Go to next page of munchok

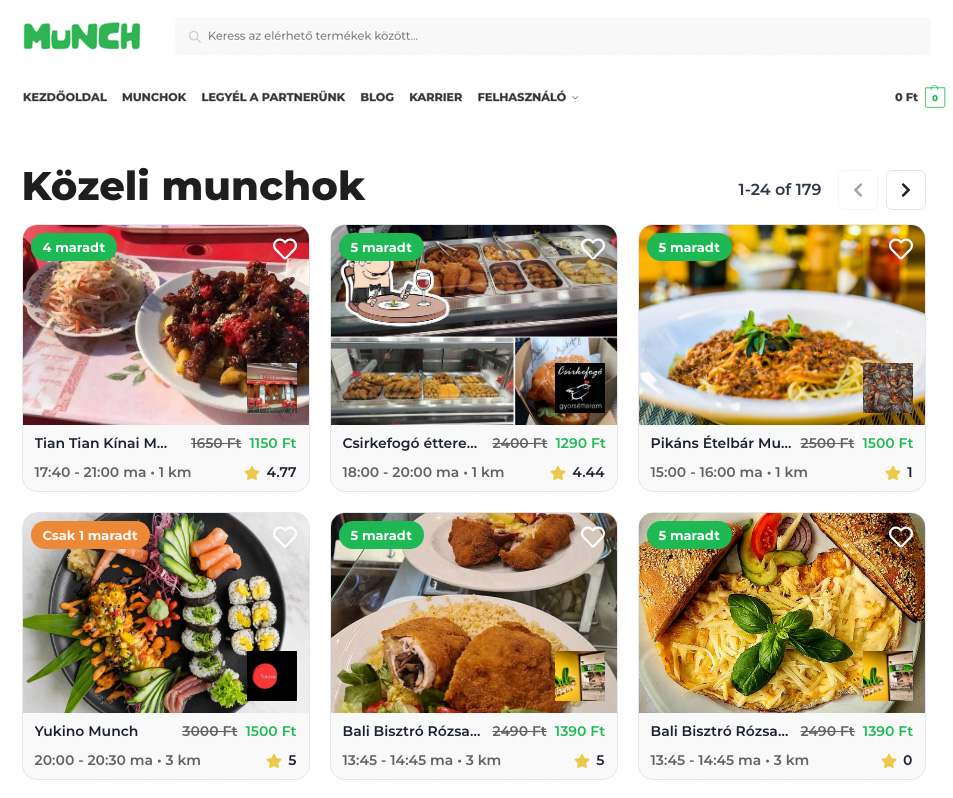(x=906, y=190)
